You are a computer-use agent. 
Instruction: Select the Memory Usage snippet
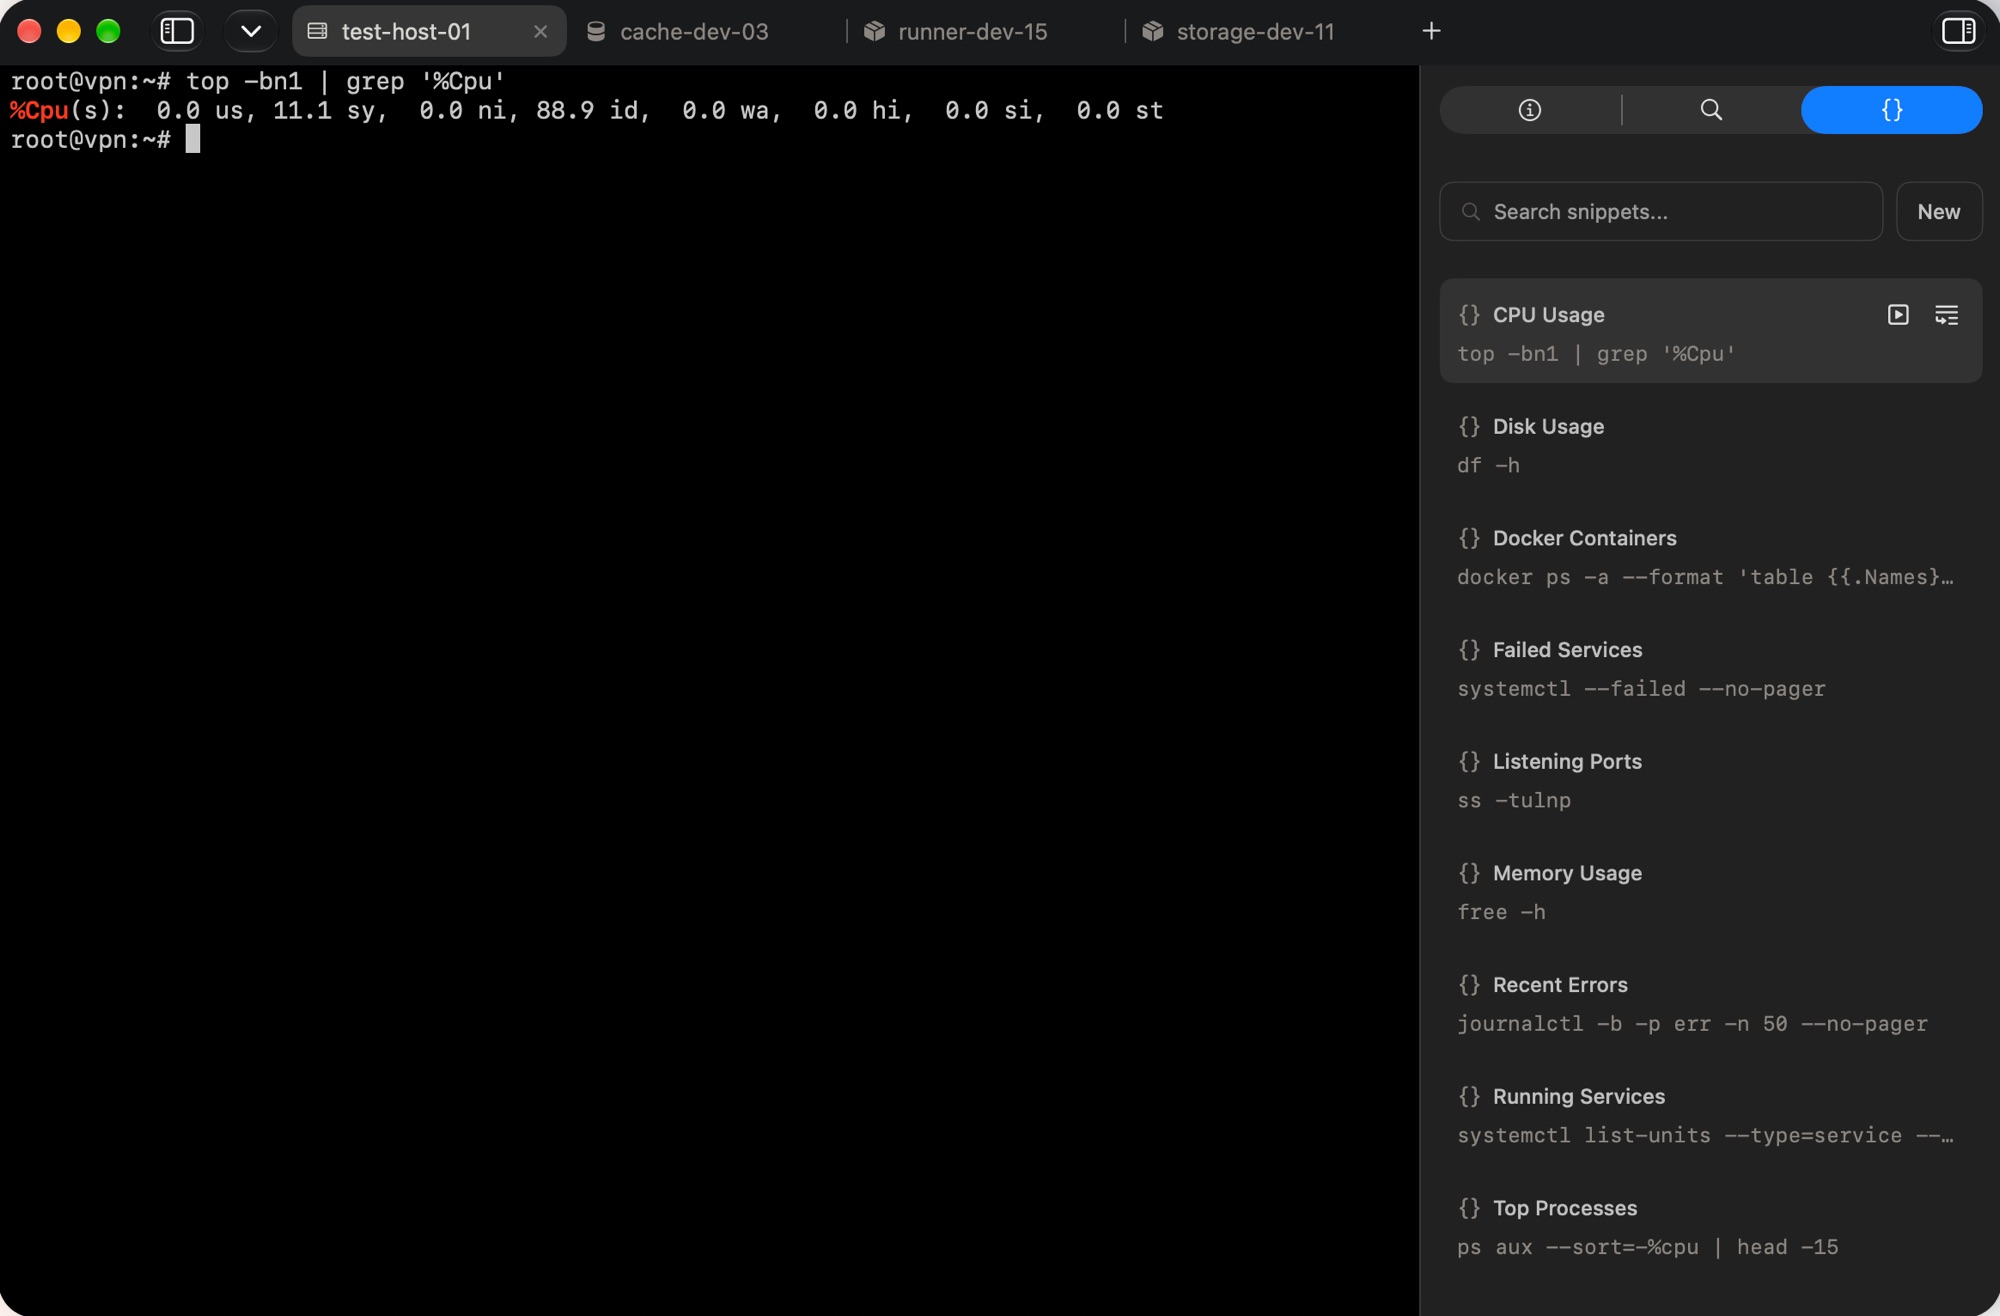(x=1710, y=892)
